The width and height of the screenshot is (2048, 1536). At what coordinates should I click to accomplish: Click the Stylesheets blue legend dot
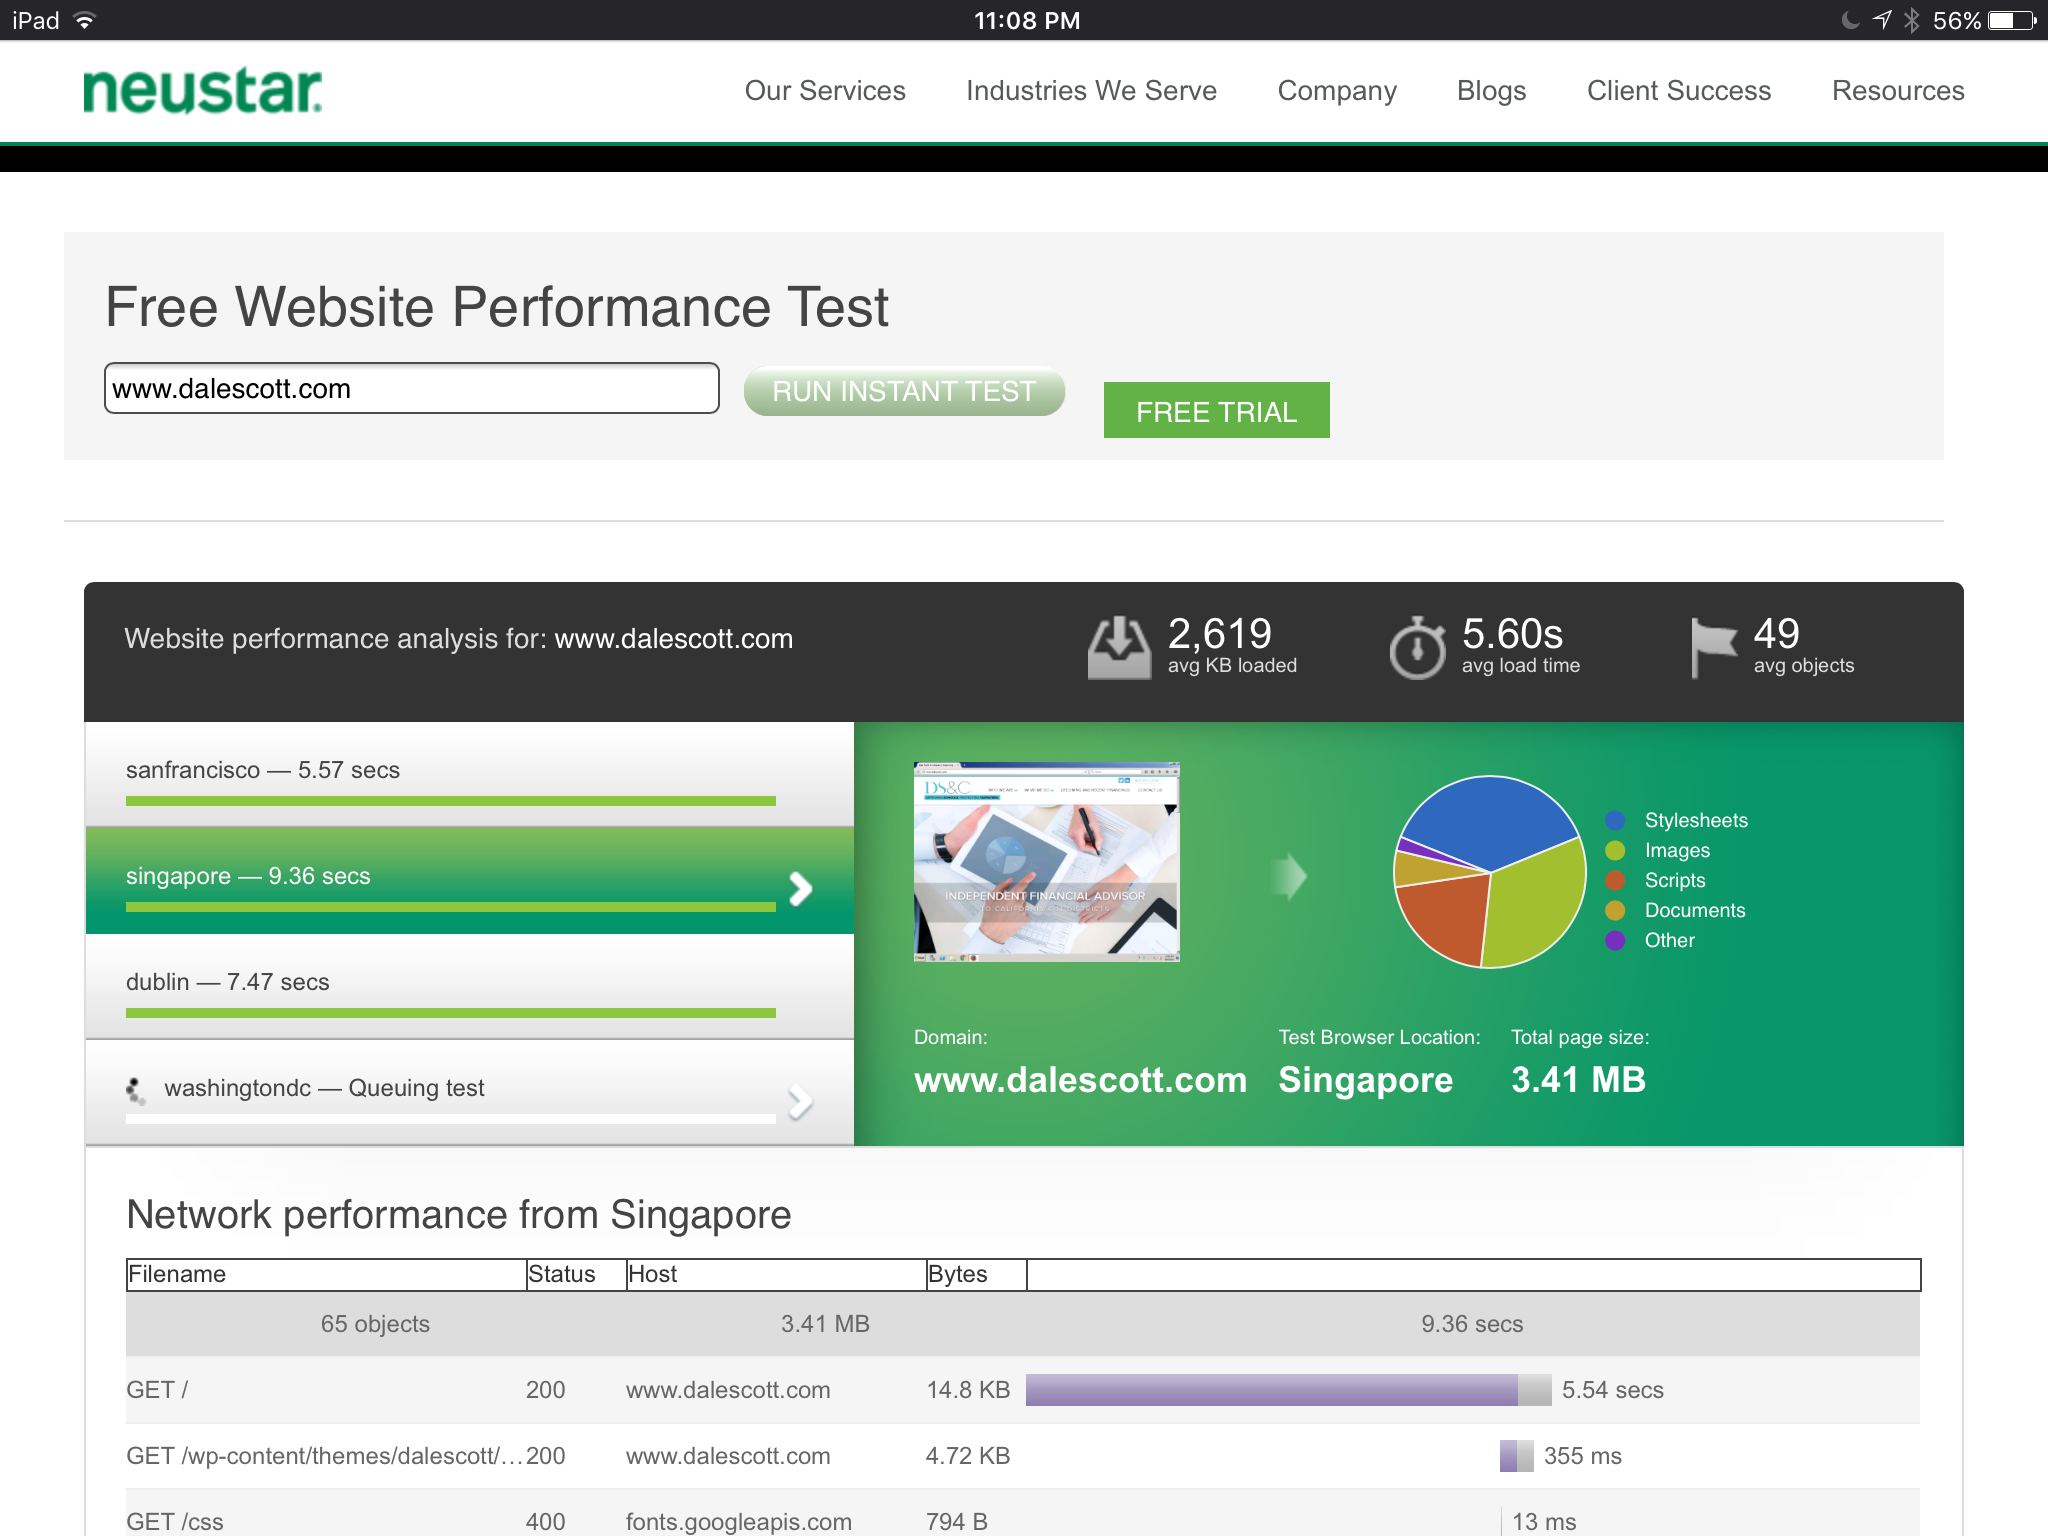(1615, 821)
